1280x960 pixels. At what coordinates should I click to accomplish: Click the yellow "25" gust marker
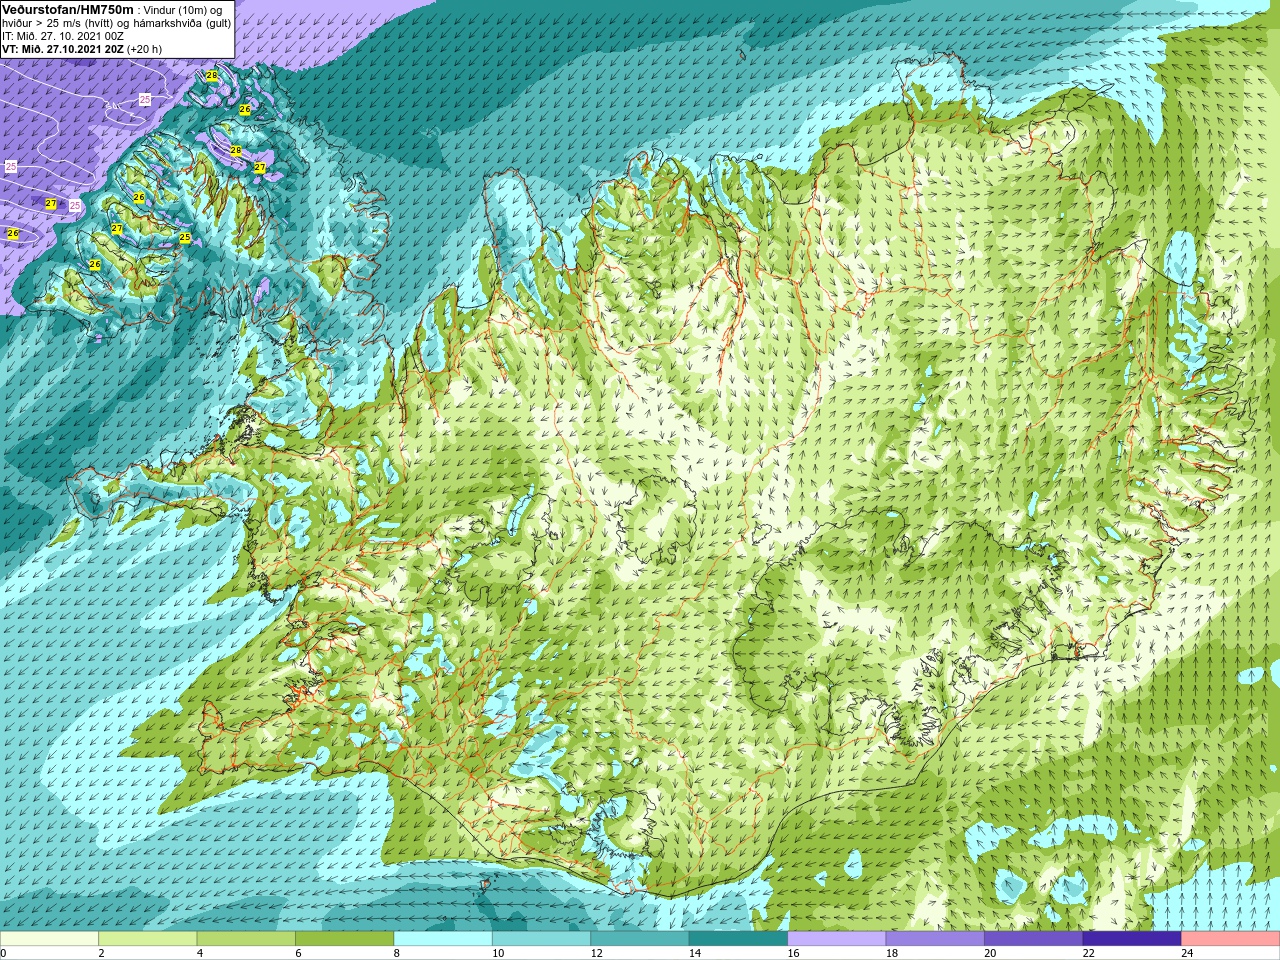(x=185, y=237)
